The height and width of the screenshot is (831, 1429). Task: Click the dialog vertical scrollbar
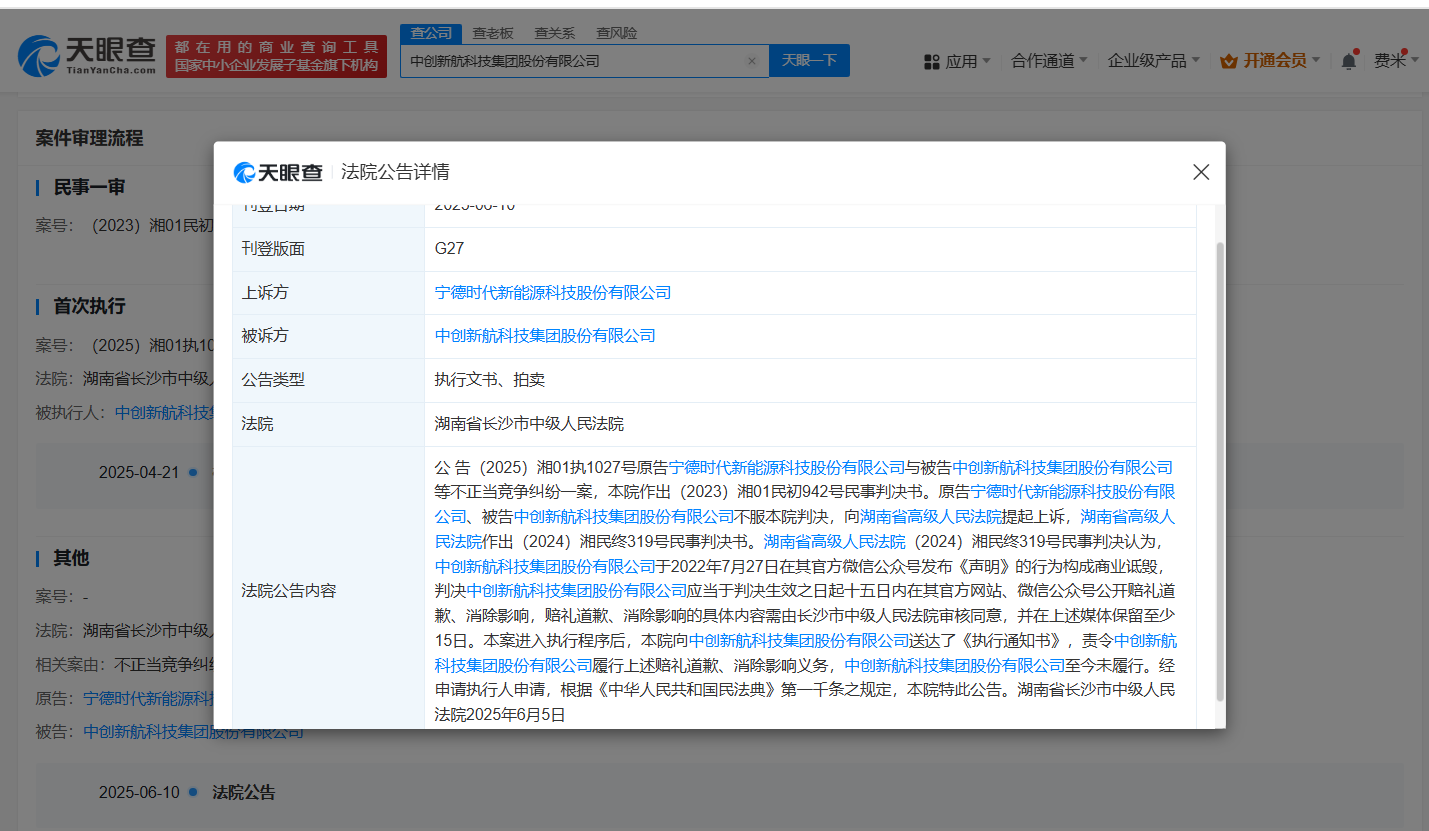[x=1218, y=470]
